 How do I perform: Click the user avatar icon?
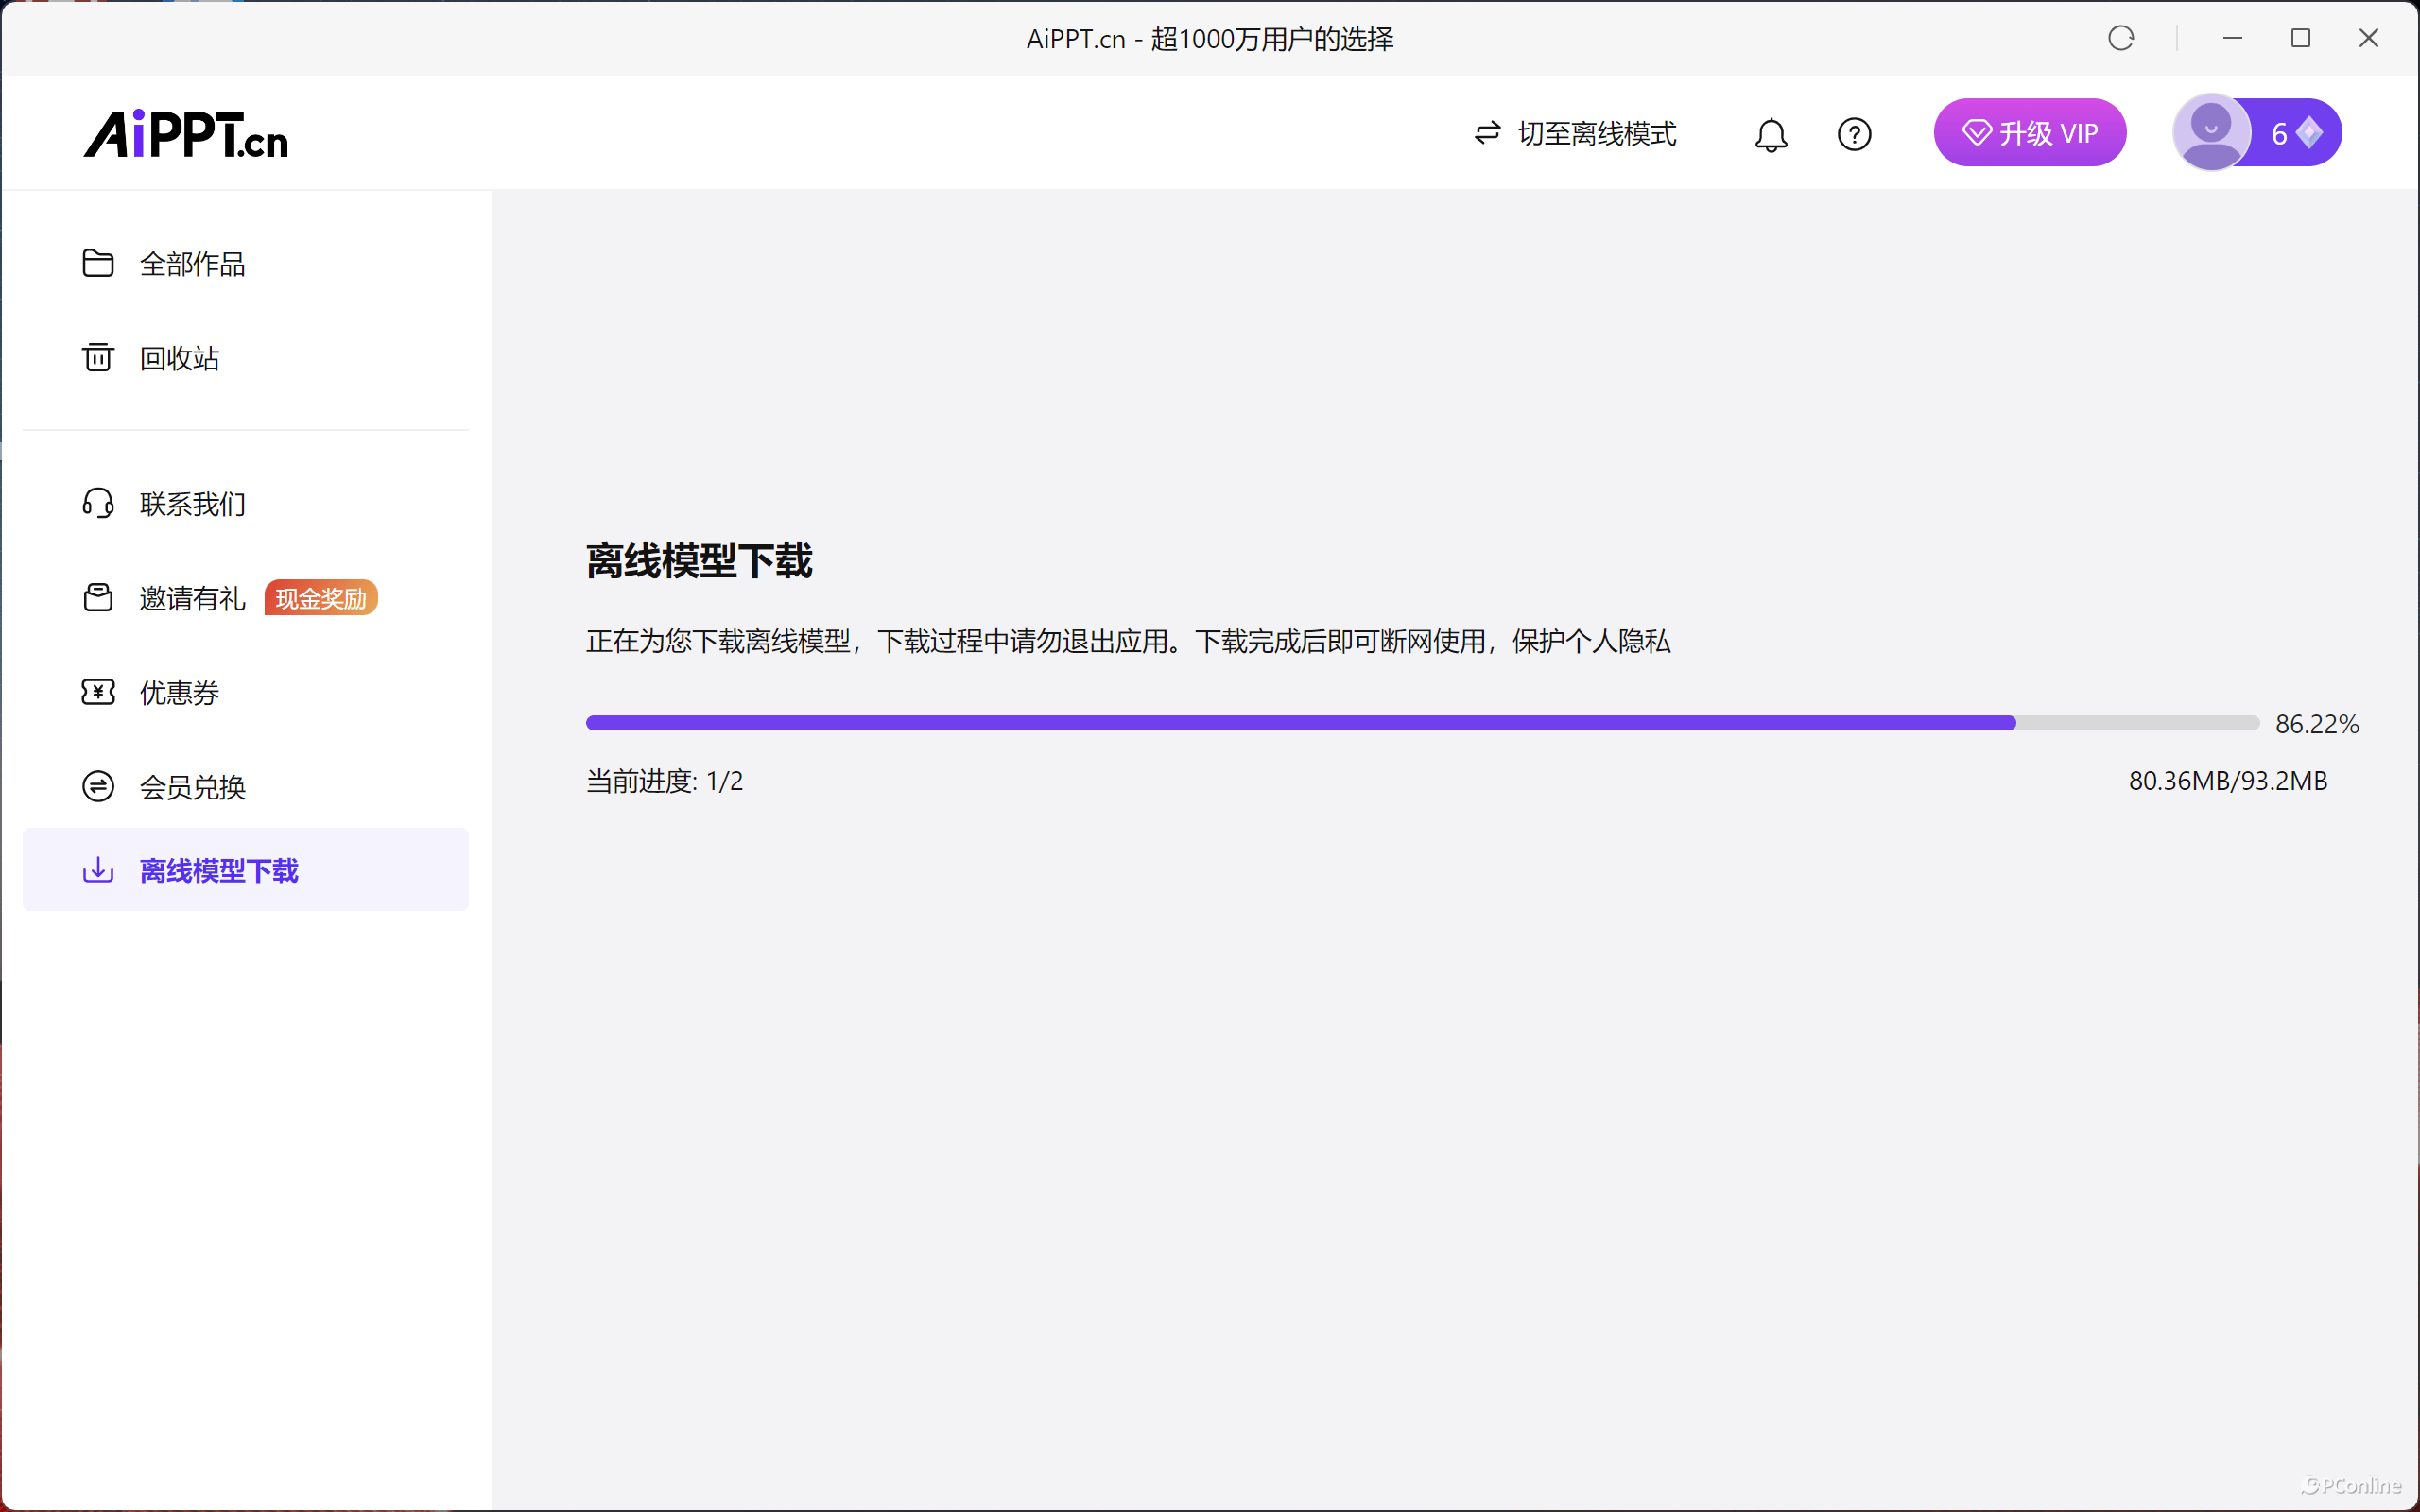2210,132
